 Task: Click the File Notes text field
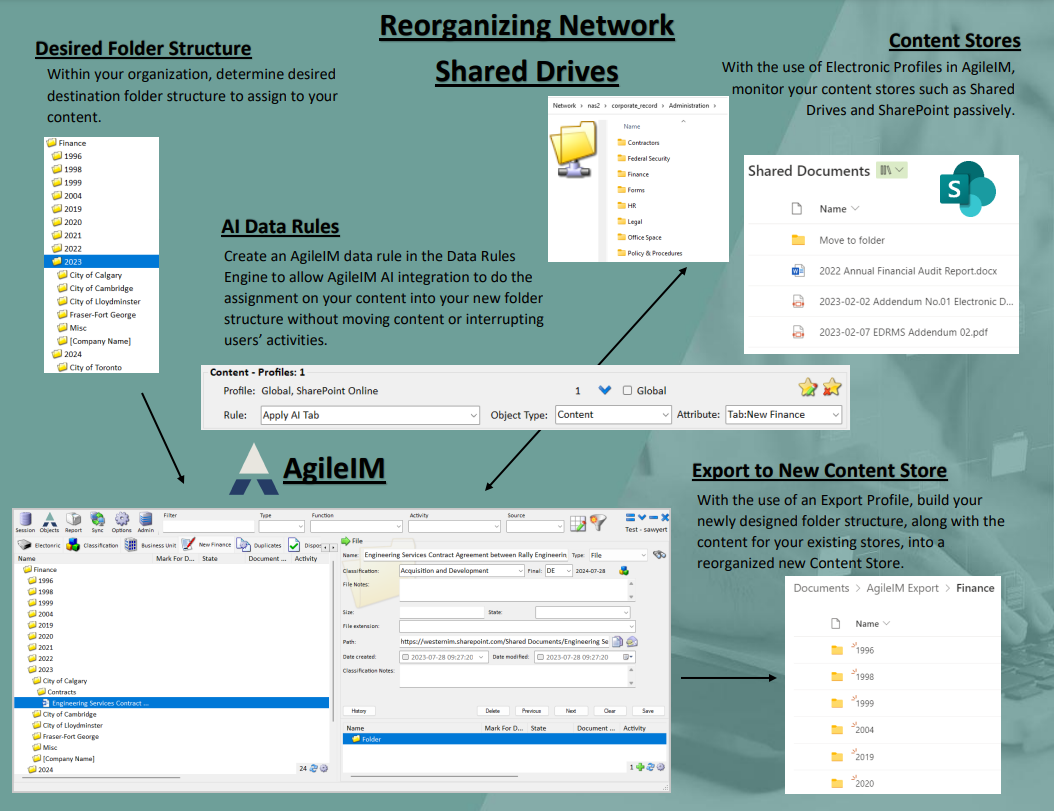click(x=515, y=590)
